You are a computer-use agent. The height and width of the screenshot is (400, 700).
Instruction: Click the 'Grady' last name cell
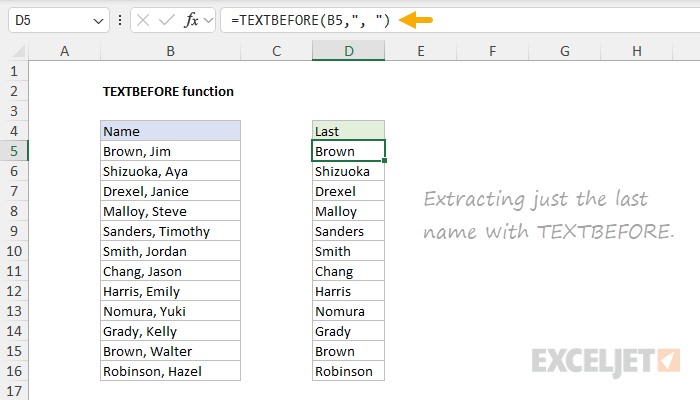coord(348,331)
